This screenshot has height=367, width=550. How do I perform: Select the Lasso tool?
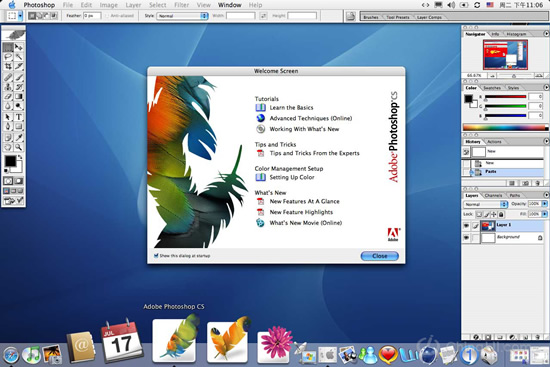8,56
